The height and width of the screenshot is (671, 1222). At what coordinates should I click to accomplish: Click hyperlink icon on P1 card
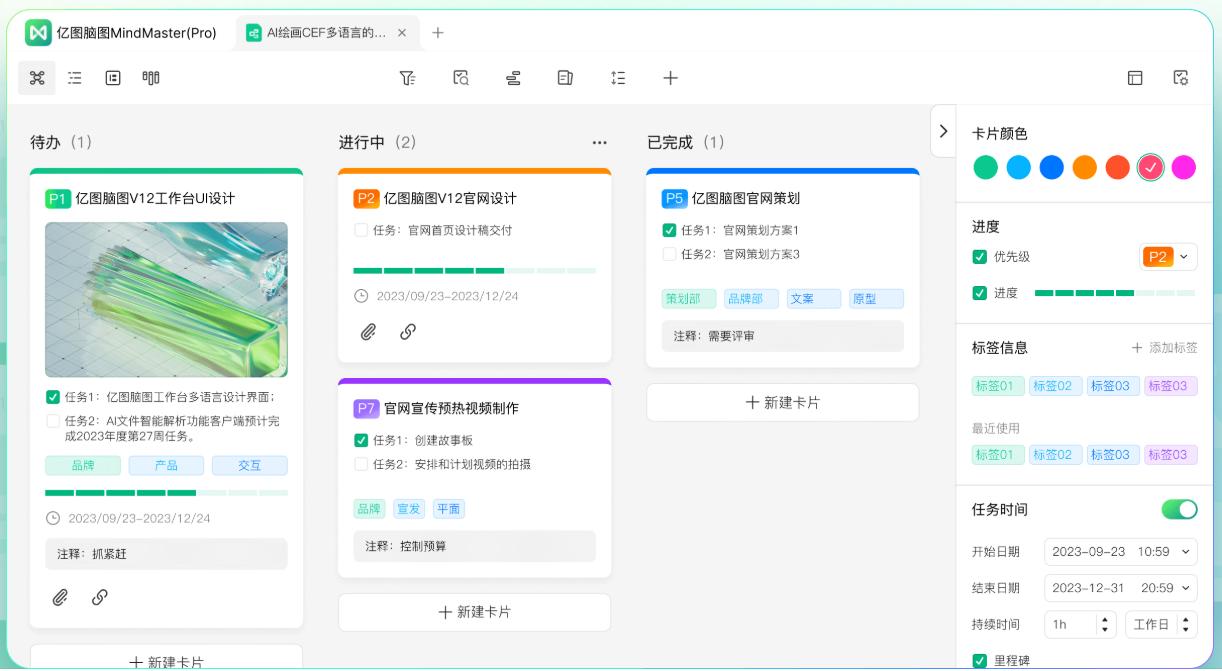(99, 597)
